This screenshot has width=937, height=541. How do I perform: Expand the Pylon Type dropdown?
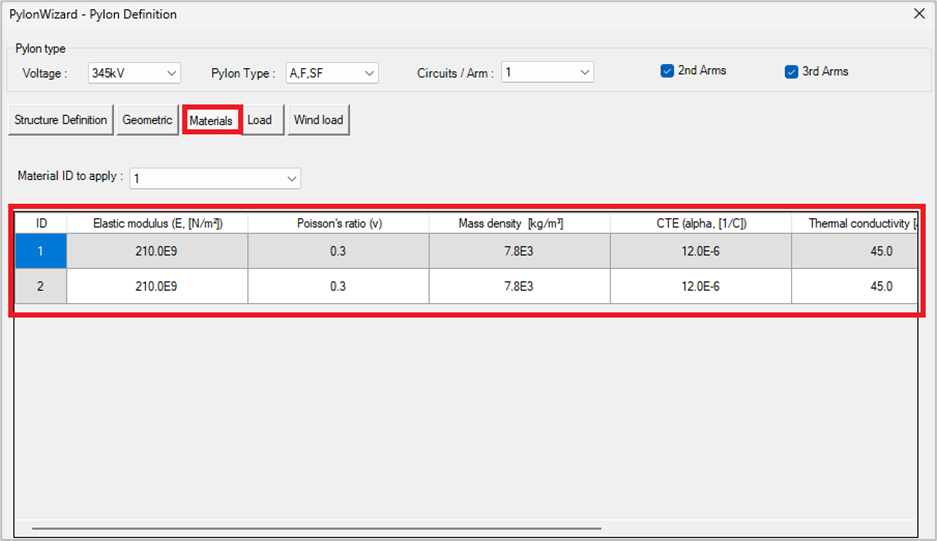tap(332, 73)
